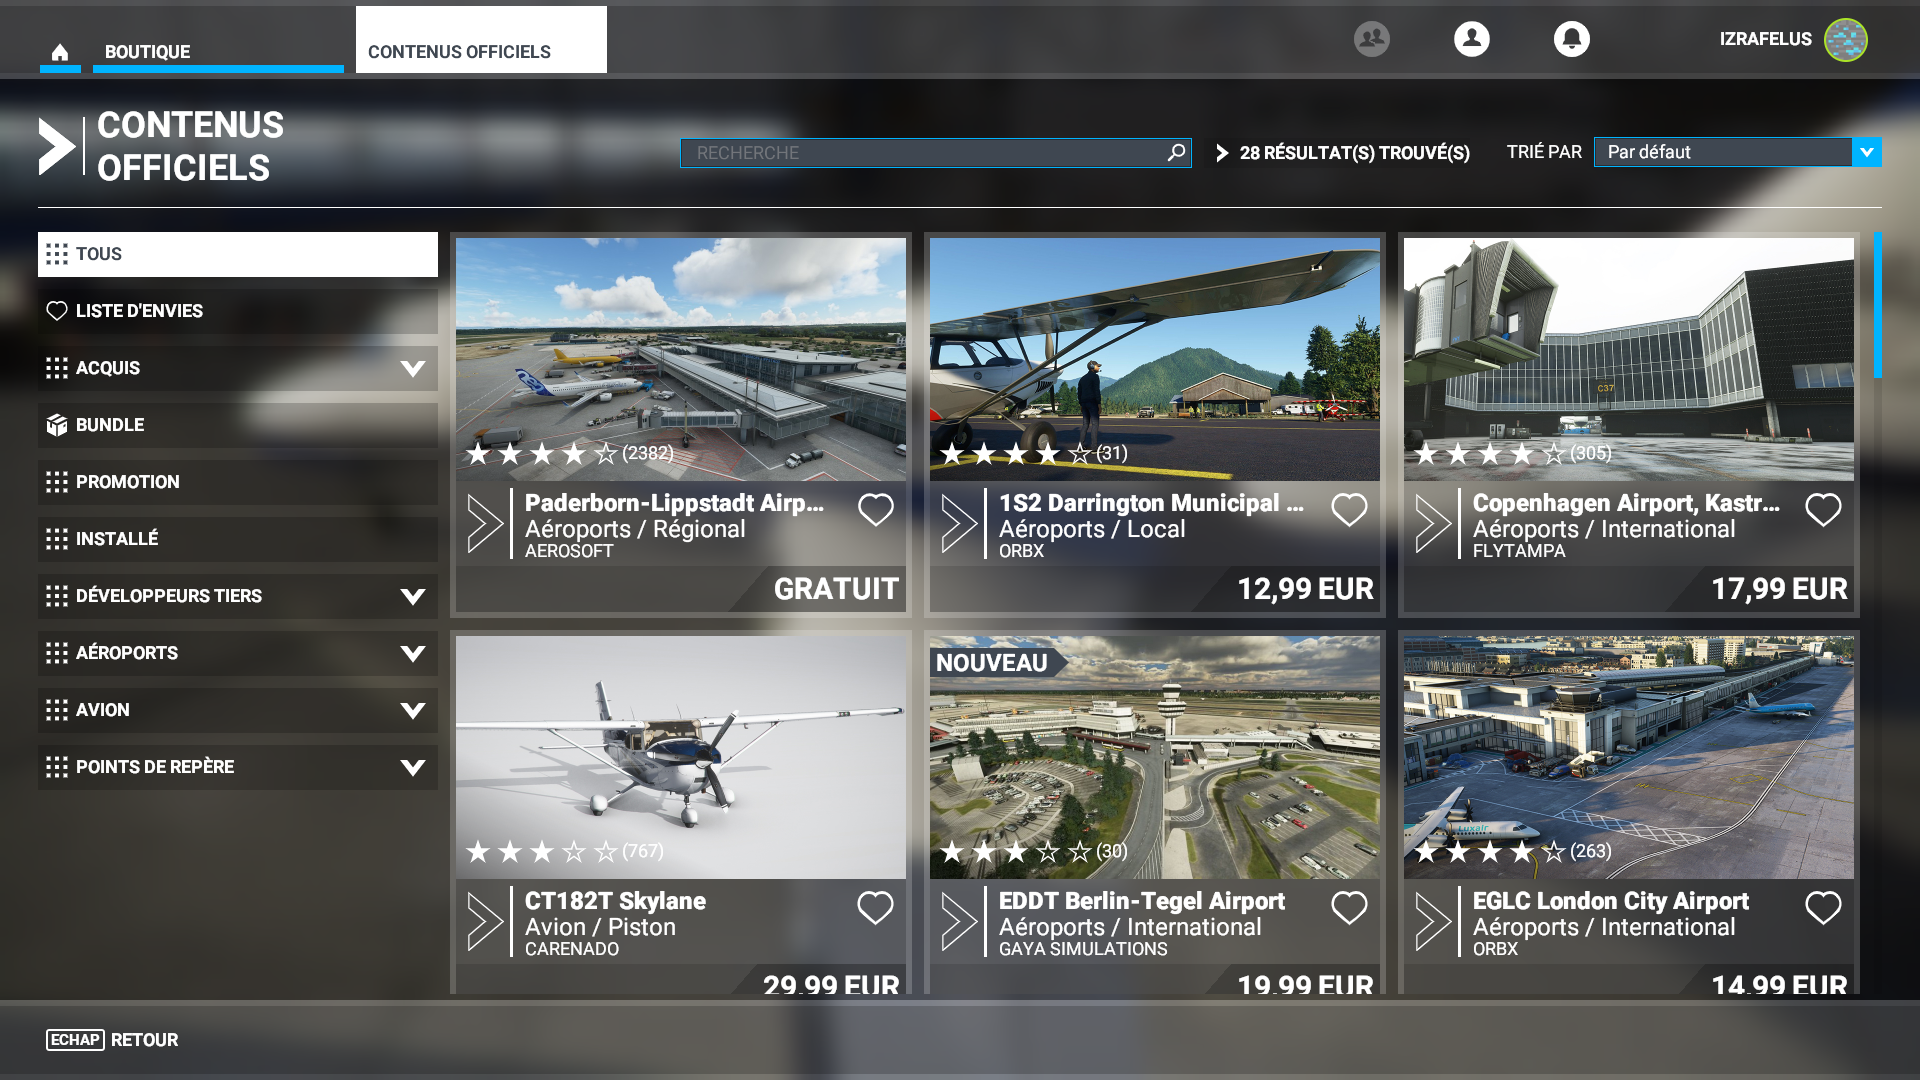Expand the Points de repère chevron

pyautogui.click(x=413, y=767)
